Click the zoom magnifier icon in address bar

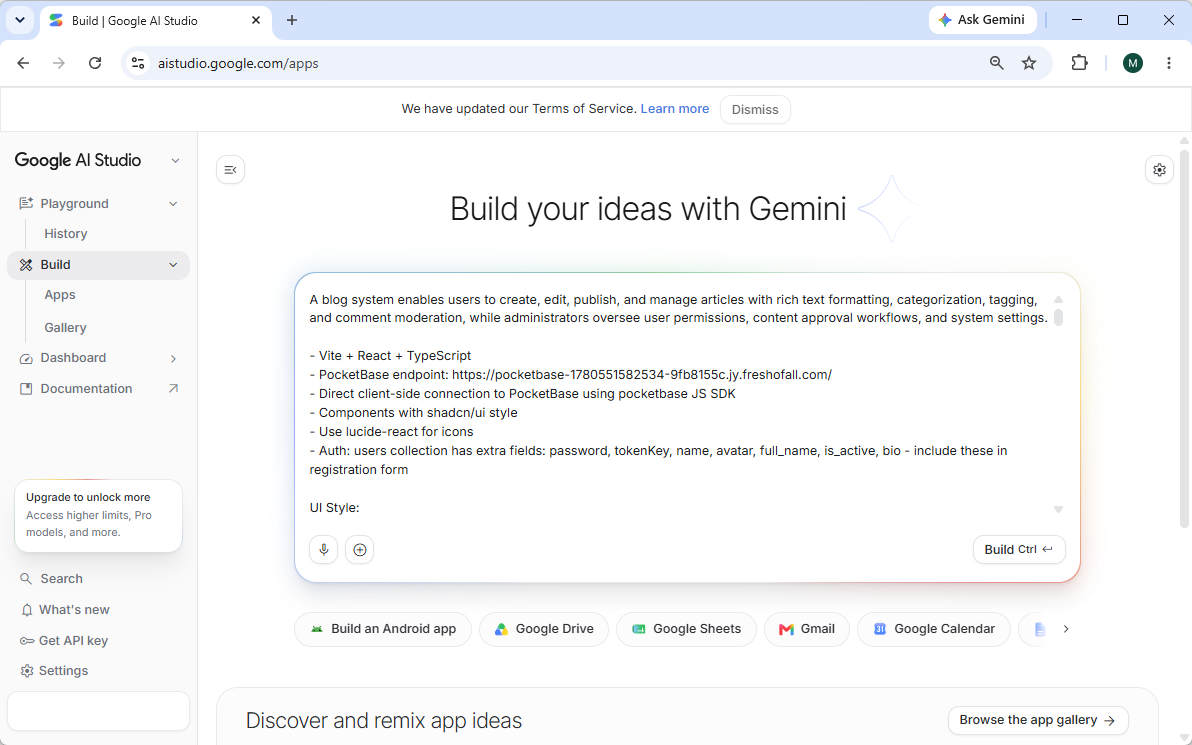coord(996,63)
